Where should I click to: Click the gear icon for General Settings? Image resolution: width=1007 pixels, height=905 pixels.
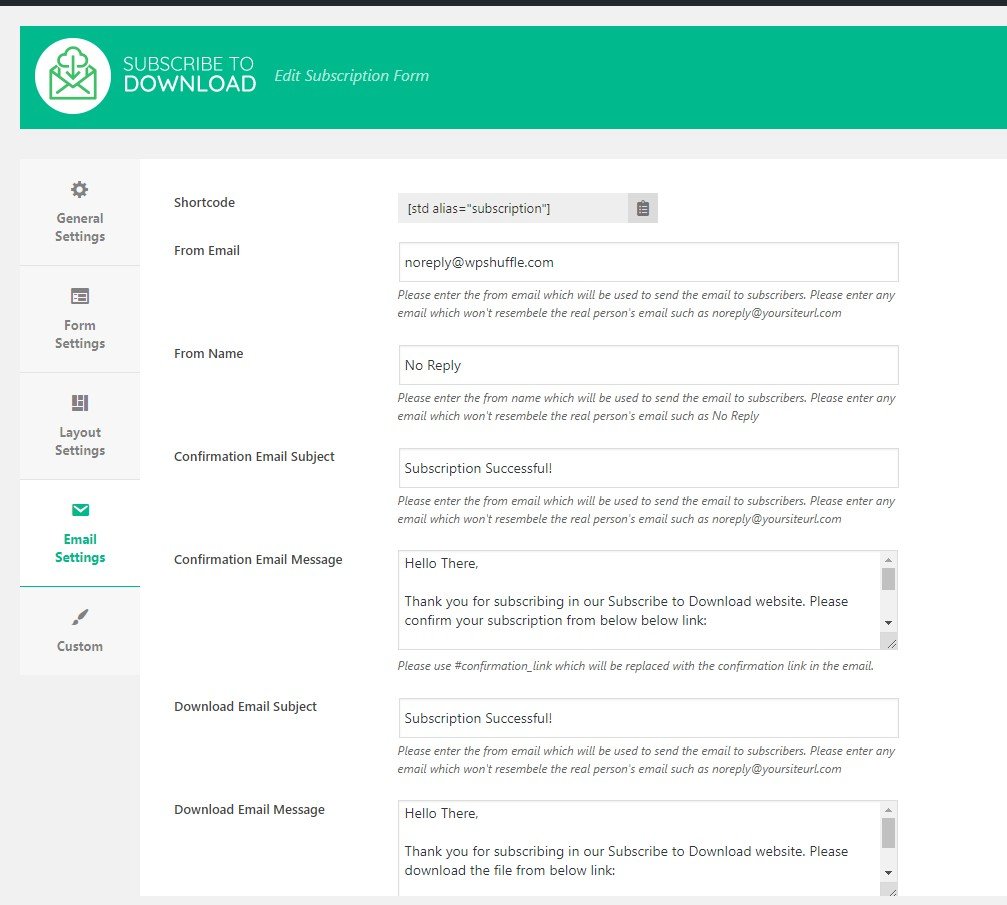[80, 189]
